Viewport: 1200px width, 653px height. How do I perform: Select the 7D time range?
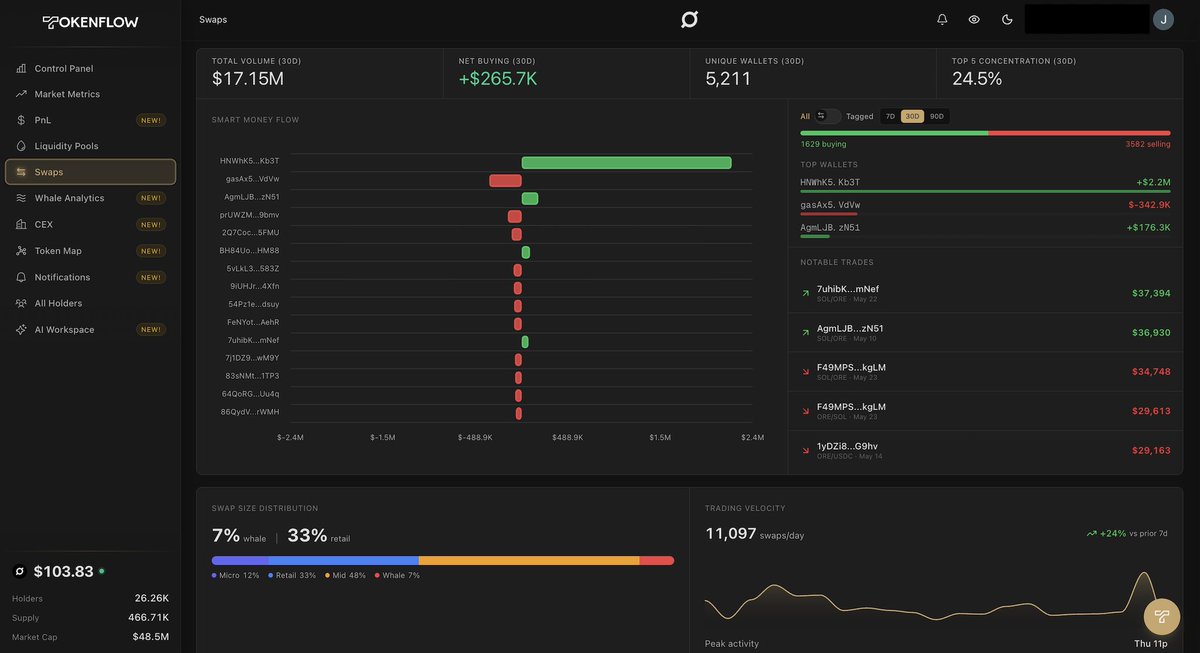point(890,116)
